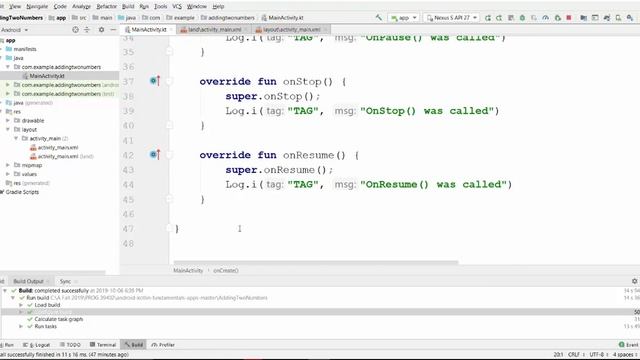Click the locate-file target icon in the Project panel

[x=75, y=30]
